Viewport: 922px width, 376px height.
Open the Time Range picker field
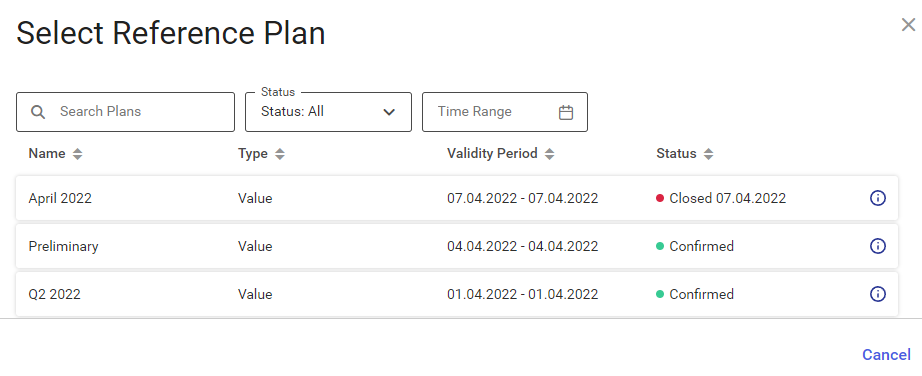pos(505,112)
